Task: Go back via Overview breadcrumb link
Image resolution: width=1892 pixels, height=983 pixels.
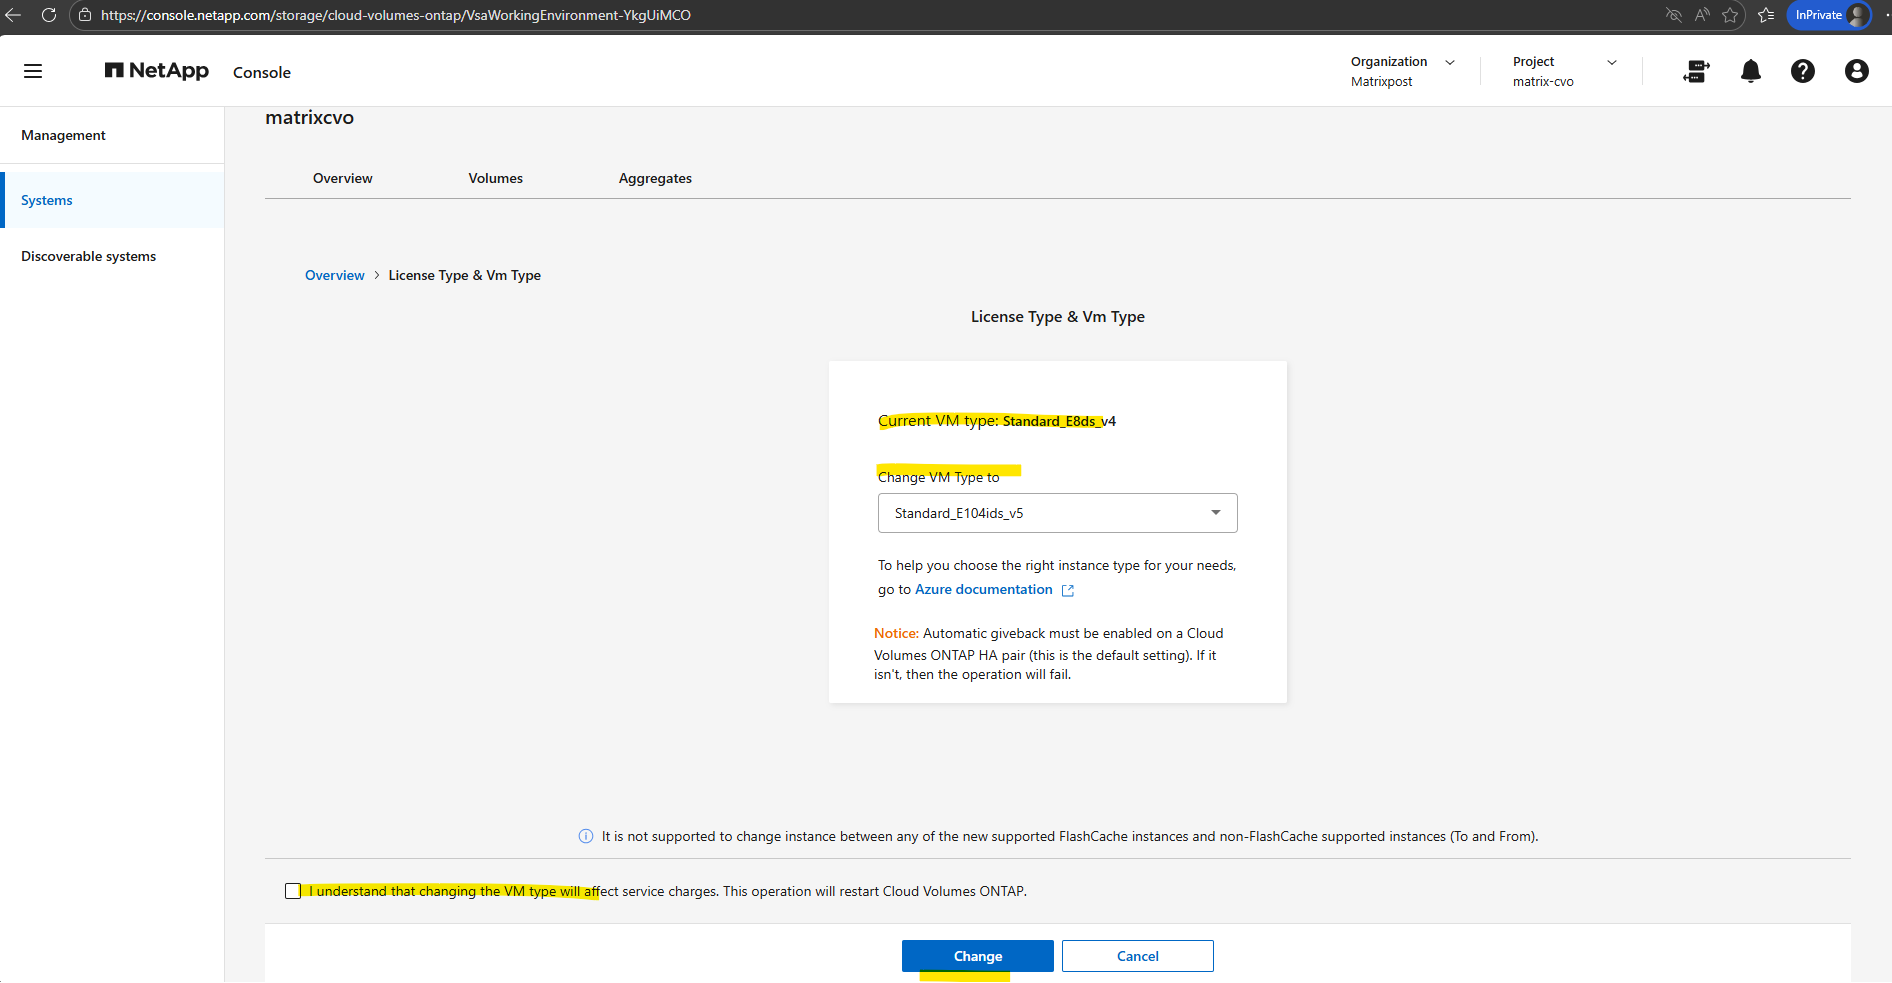Action: (x=334, y=275)
